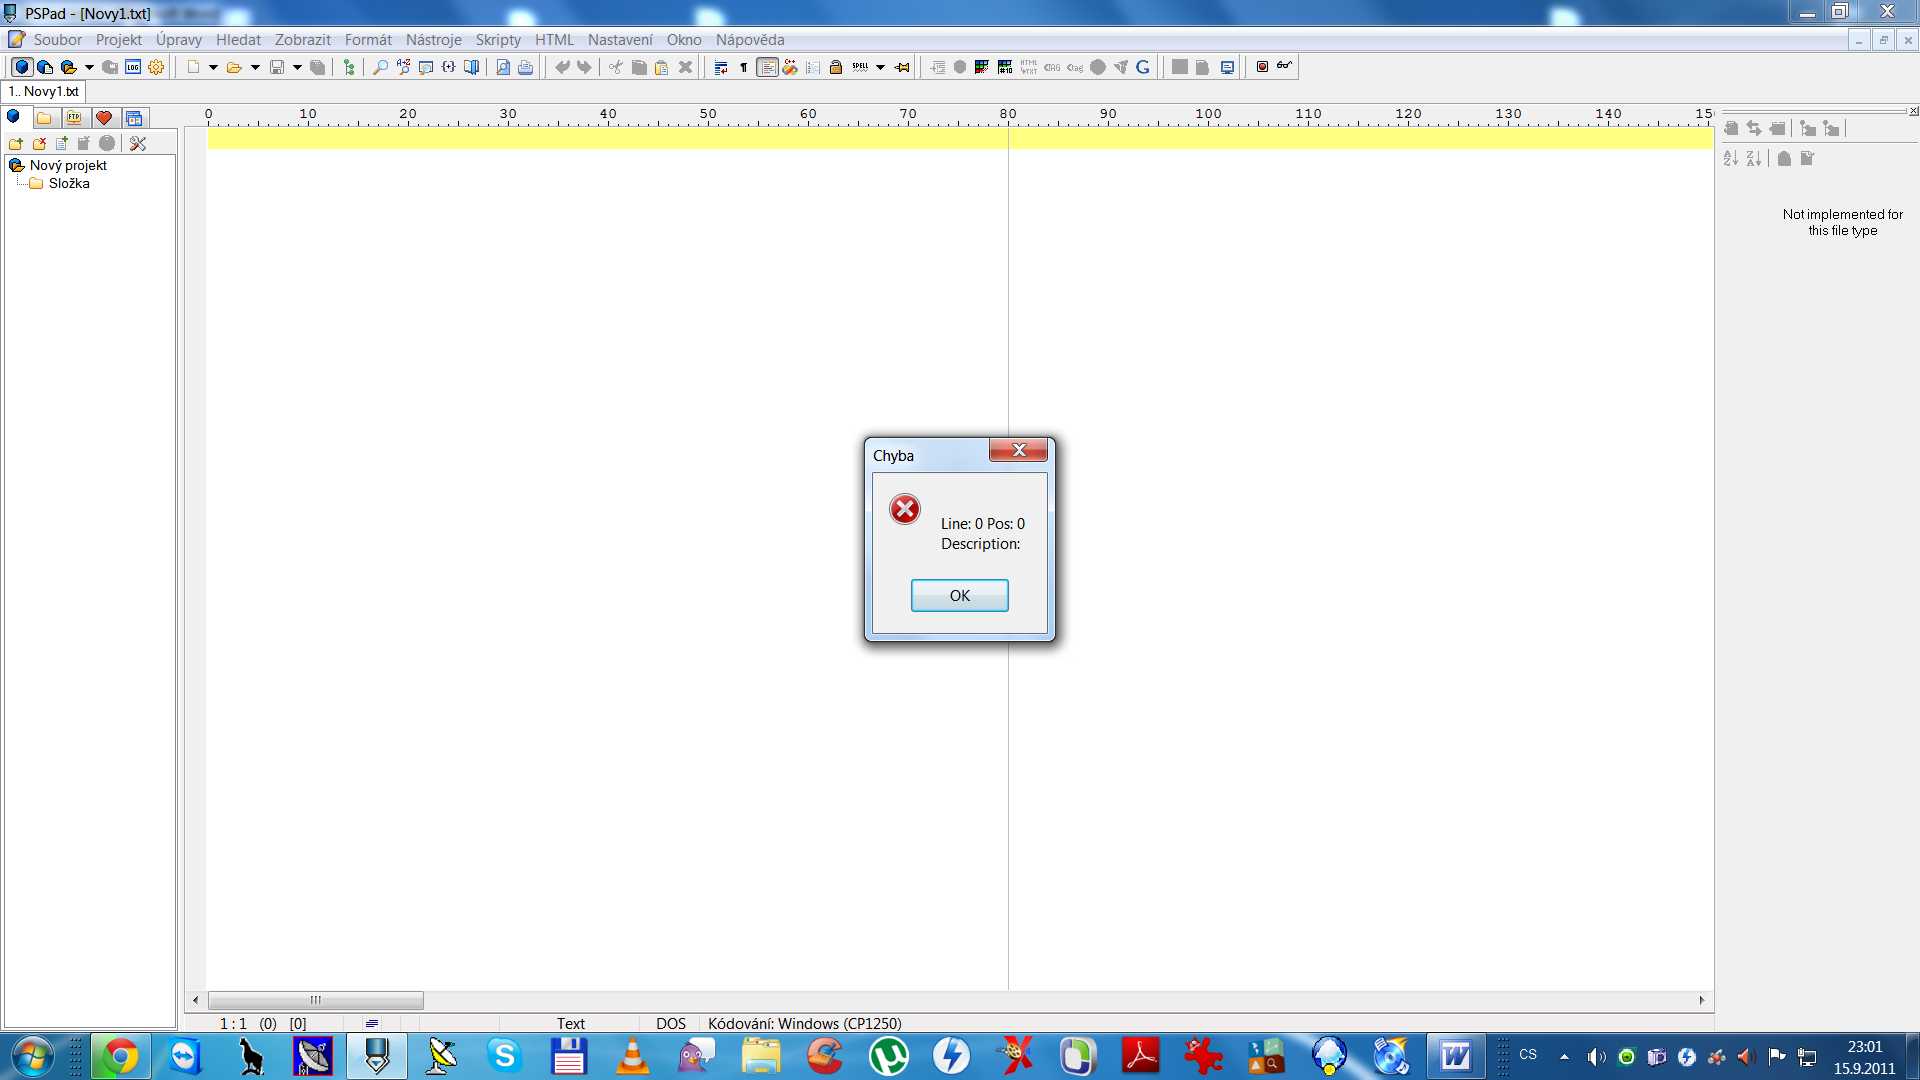
Task: Click the print icon in toolbar
Action: (525, 67)
